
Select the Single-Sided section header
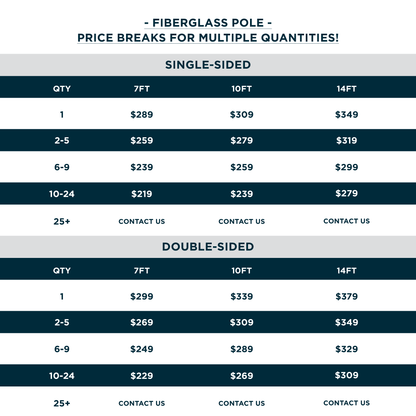208,65
